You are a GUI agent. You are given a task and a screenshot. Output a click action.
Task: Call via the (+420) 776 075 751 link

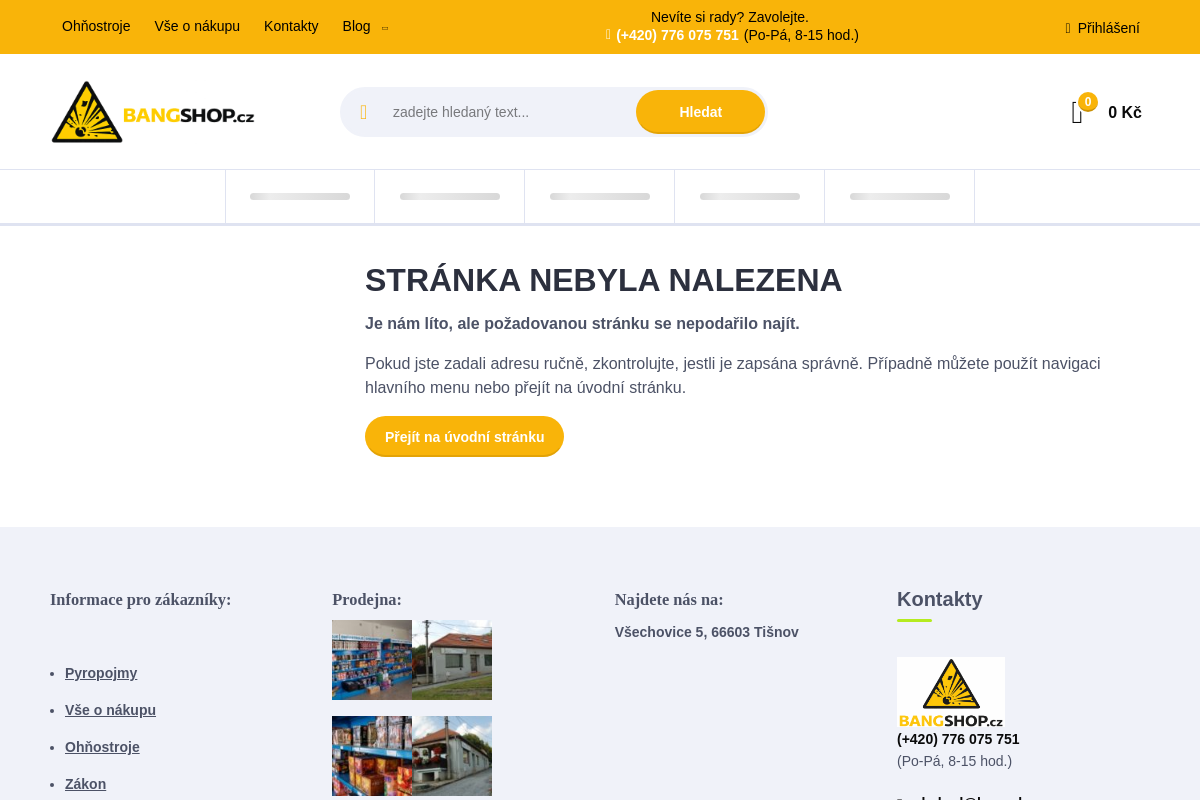pos(678,34)
